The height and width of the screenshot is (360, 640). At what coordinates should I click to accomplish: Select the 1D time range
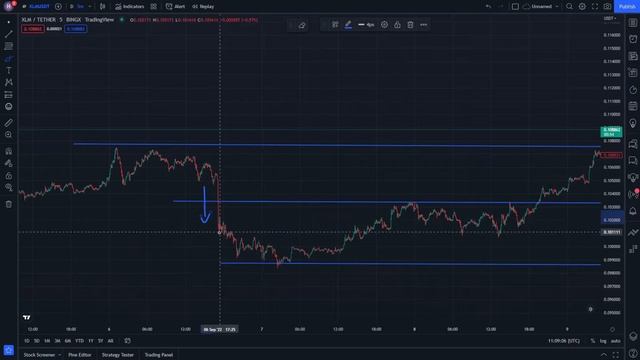tap(27, 341)
